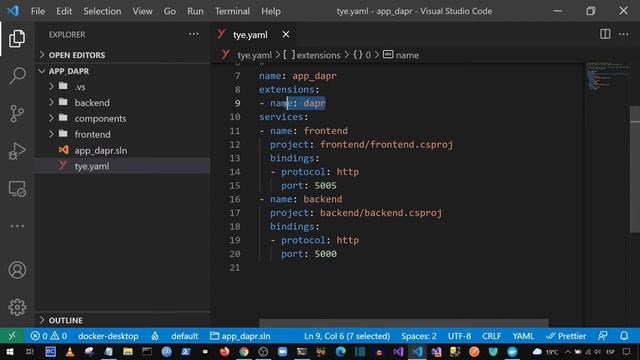Expand the Open Editors section

click(x=122, y=55)
